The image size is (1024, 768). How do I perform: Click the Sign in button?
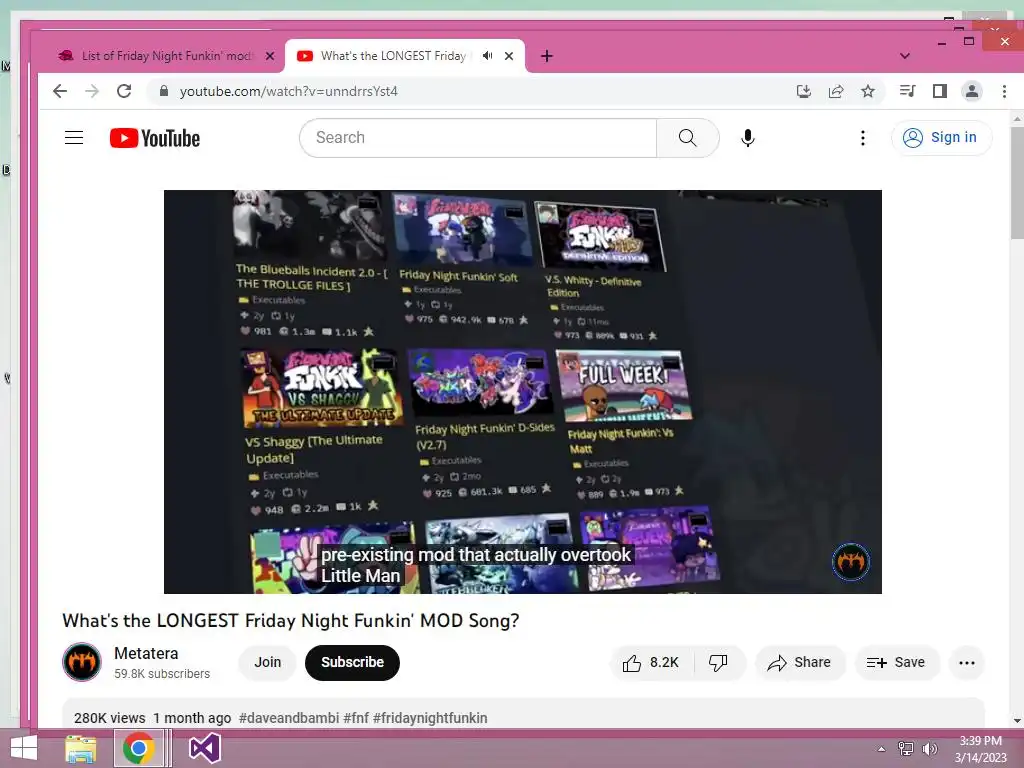(941, 138)
